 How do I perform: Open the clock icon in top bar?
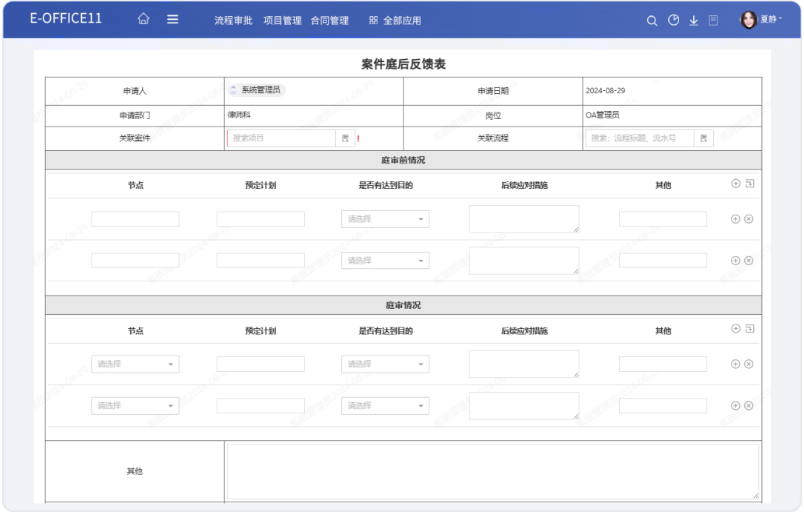673,20
